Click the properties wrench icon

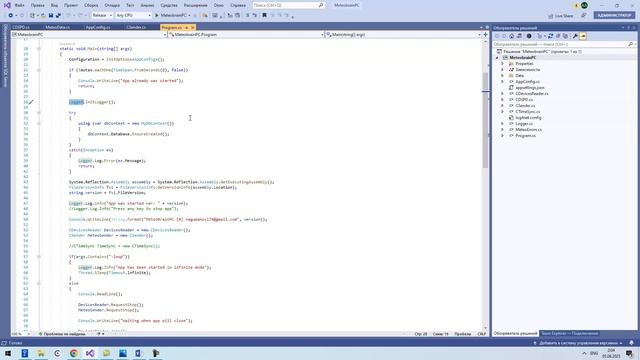click(x=575, y=36)
